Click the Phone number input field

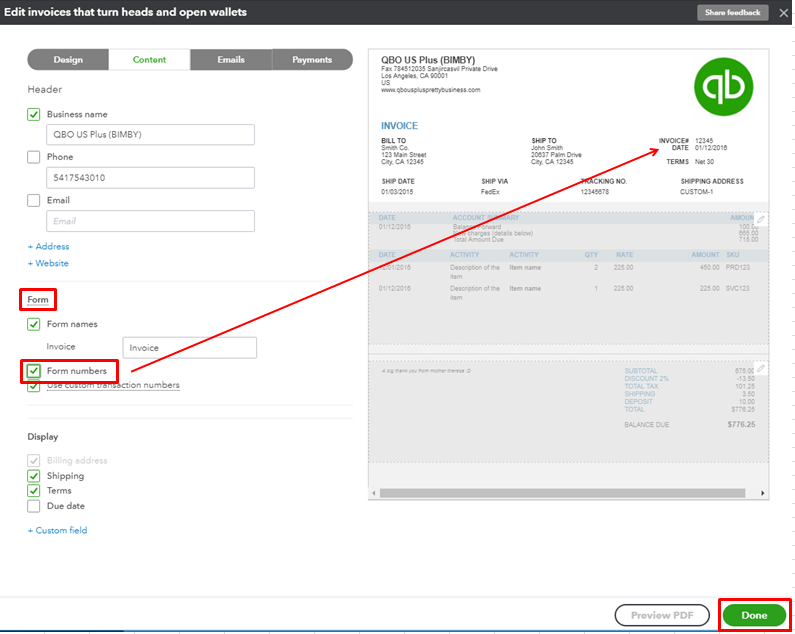[151, 178]
